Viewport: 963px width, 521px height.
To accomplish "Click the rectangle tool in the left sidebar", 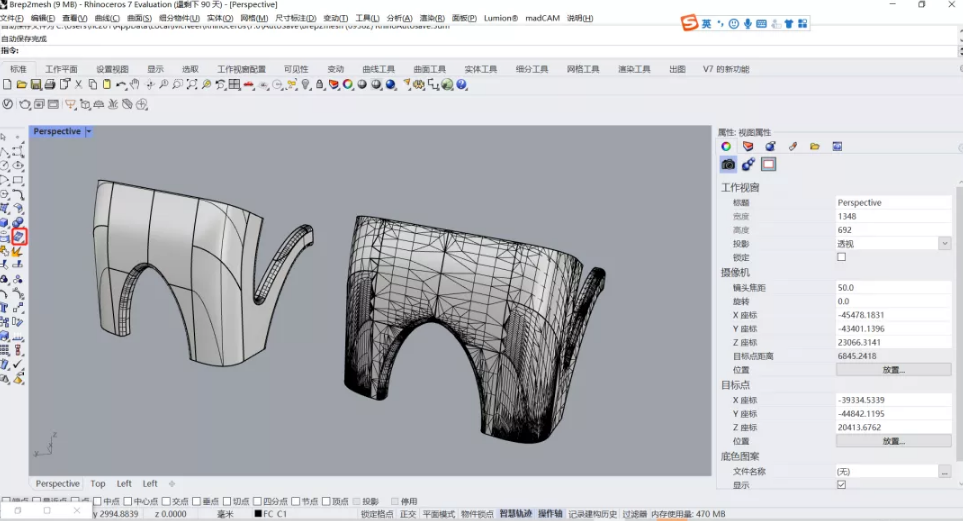I will click(x=18, y=179).
